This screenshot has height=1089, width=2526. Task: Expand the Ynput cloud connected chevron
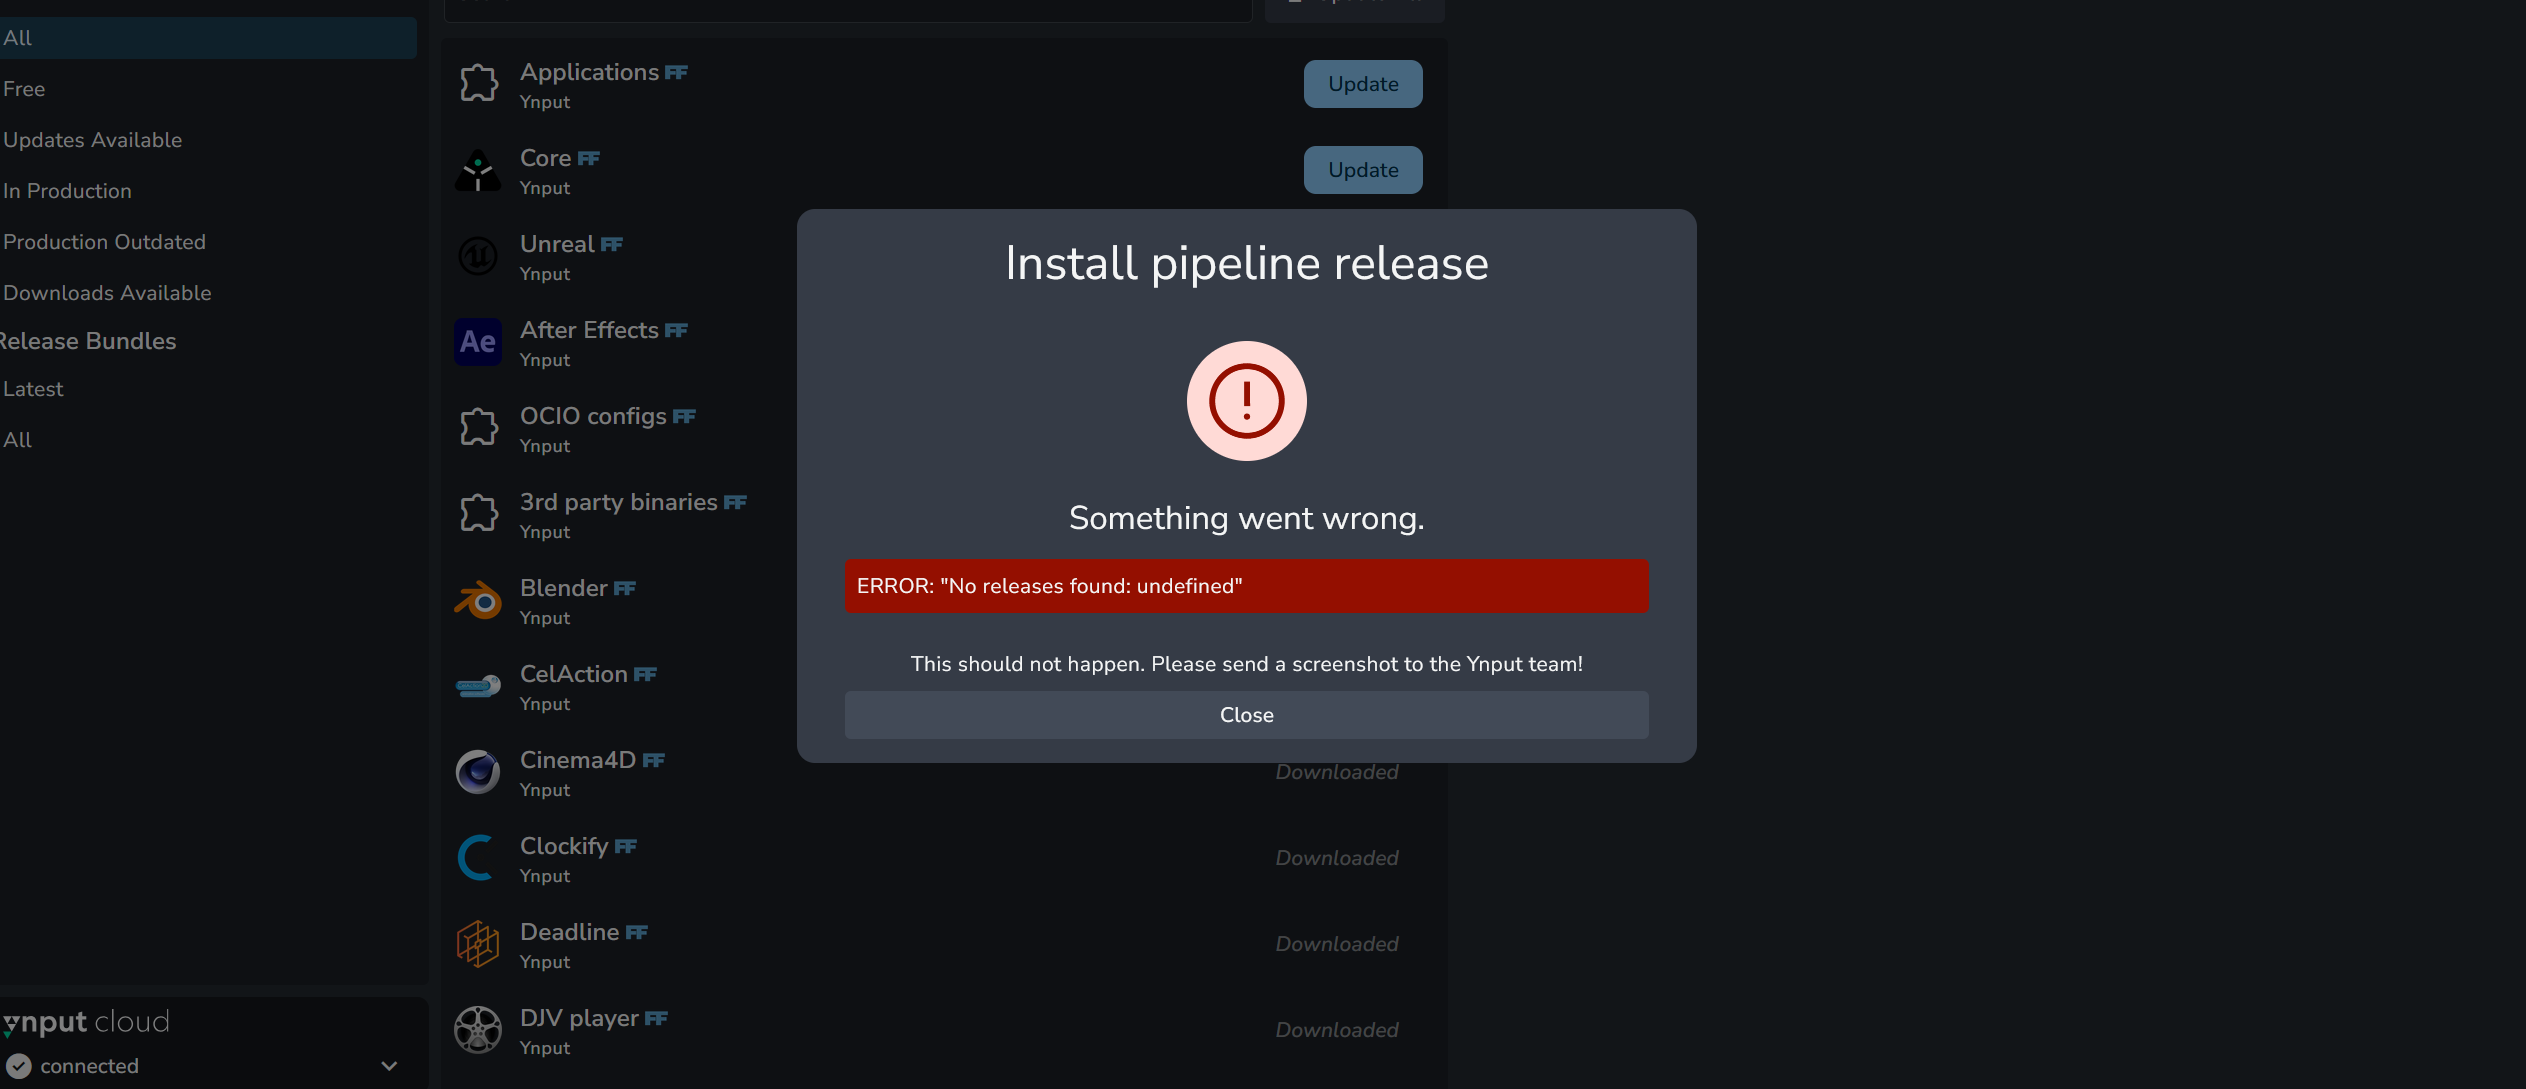(389, 1066)
